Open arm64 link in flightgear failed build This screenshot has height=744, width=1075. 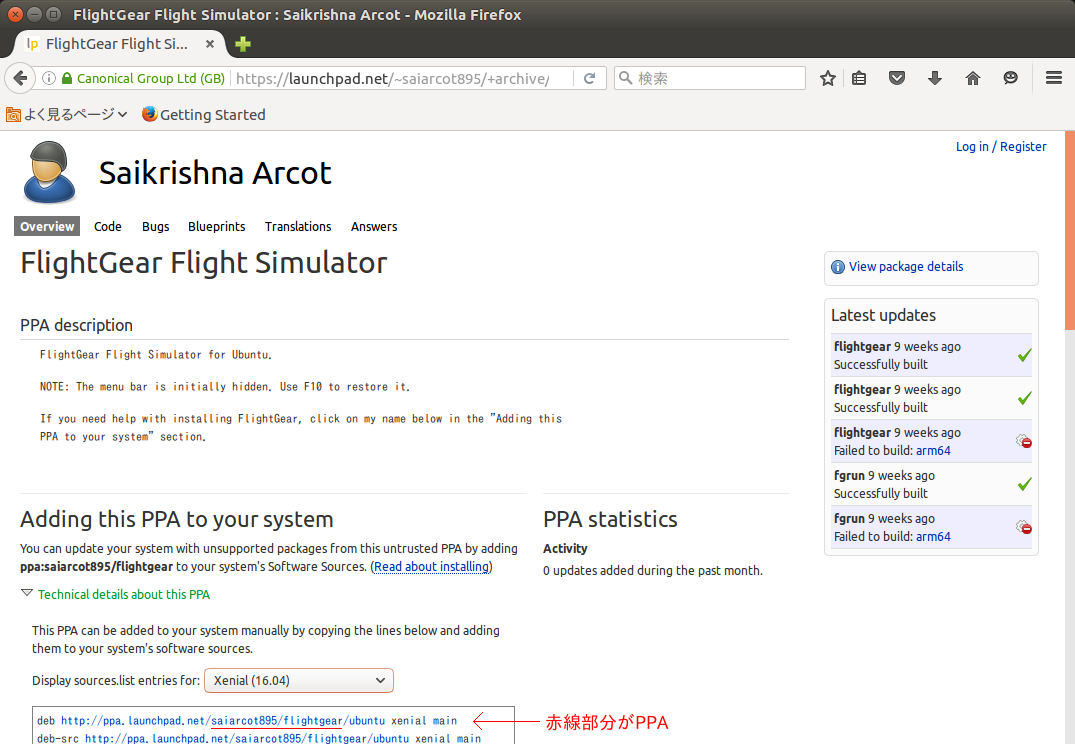coord(933,451)
